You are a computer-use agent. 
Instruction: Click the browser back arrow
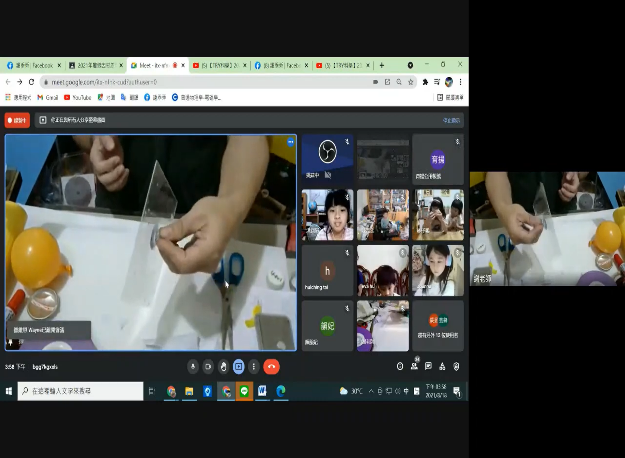[x=8, y=82]
